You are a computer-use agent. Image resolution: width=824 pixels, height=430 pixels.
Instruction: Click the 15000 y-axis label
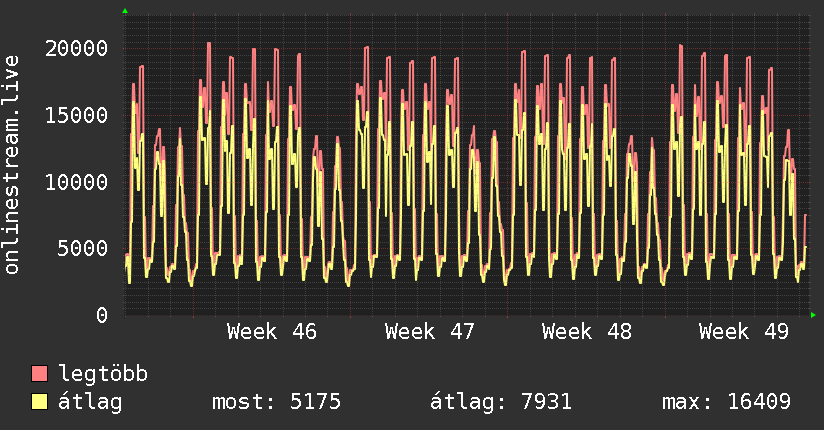point(76,116)
